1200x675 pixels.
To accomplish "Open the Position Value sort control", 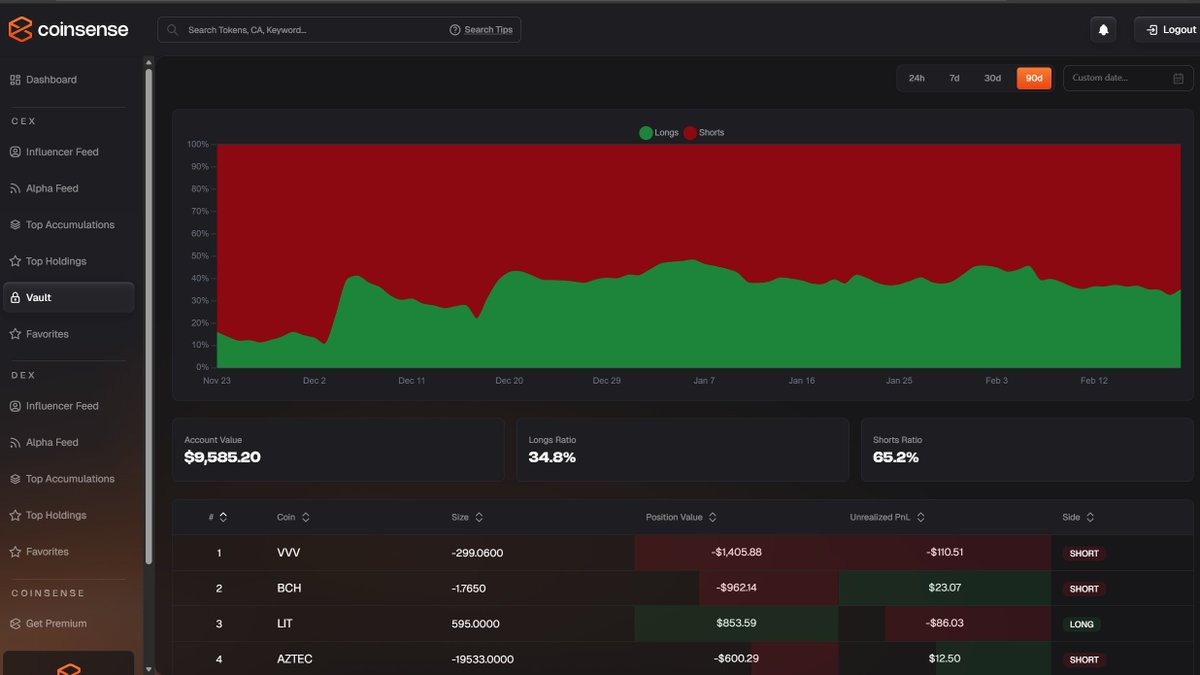I will [711, 517].
